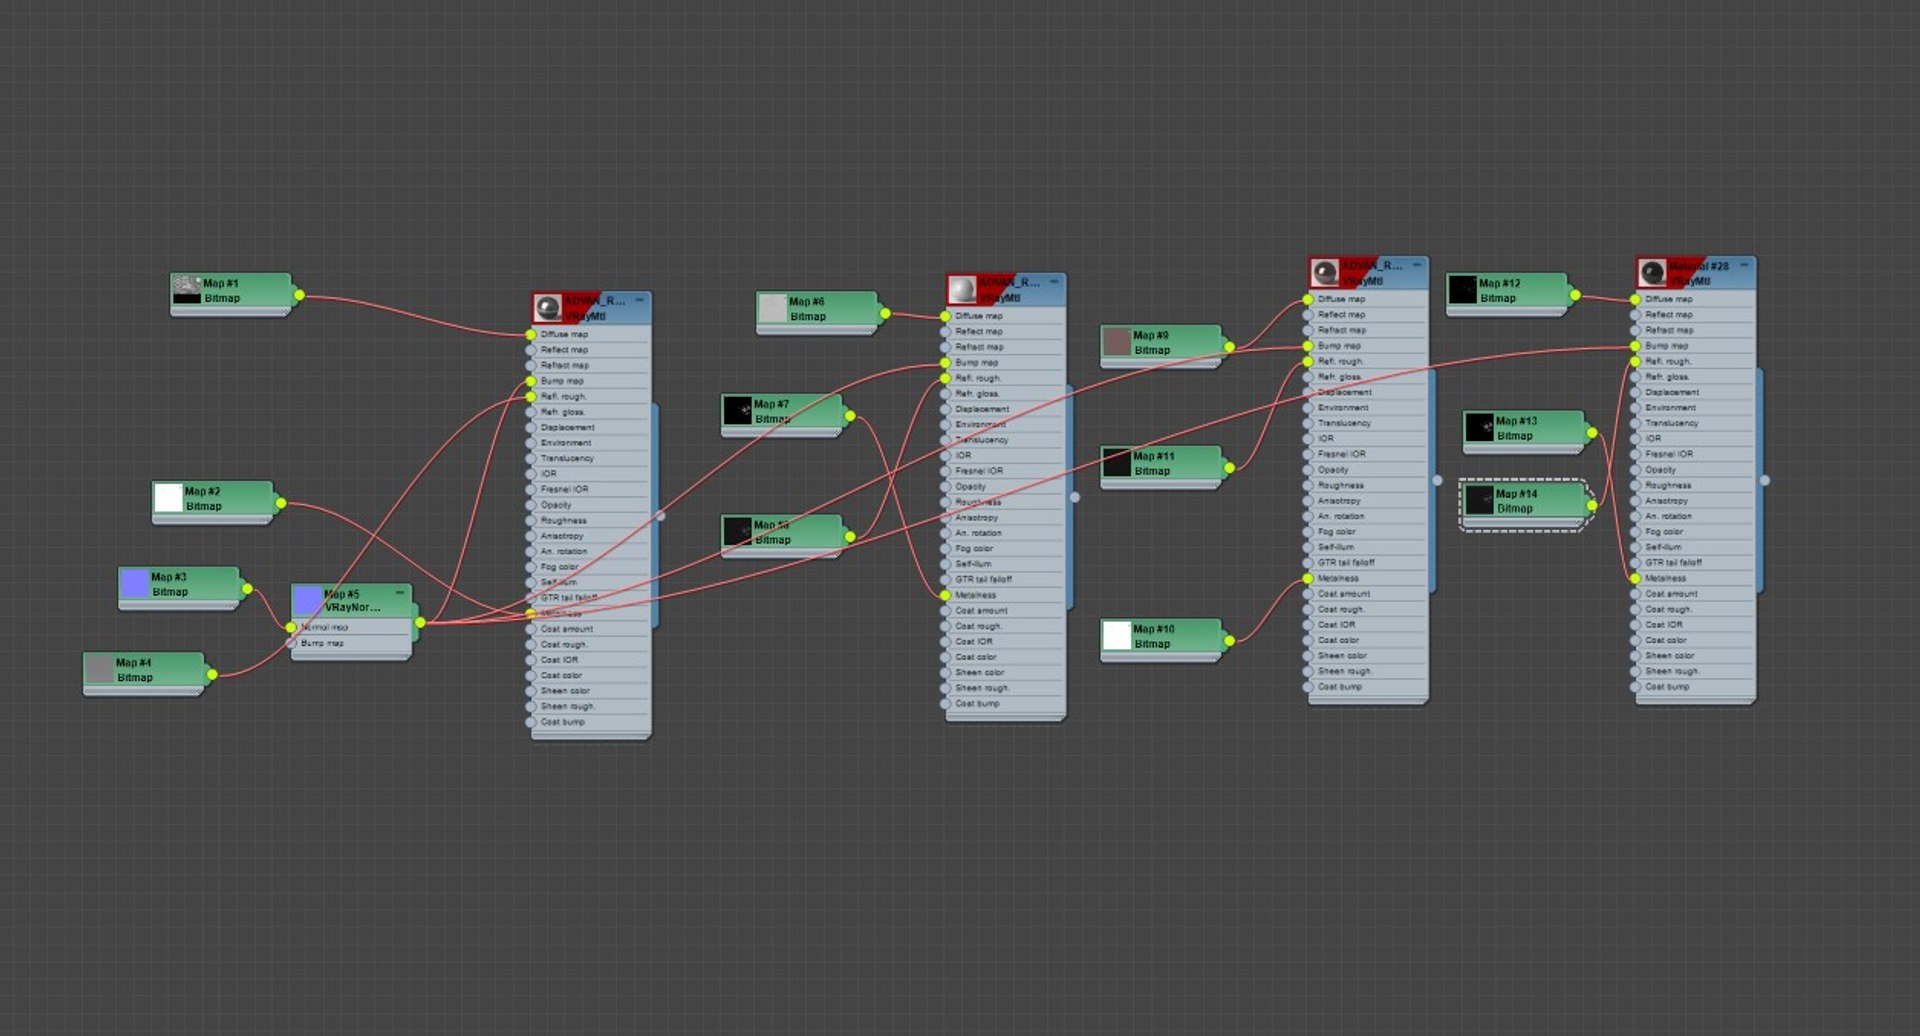This screenshot has width=1920, height=1036.
Task: Collapse the leftmost VRayMtl node with minus
Action: point(639,300)
